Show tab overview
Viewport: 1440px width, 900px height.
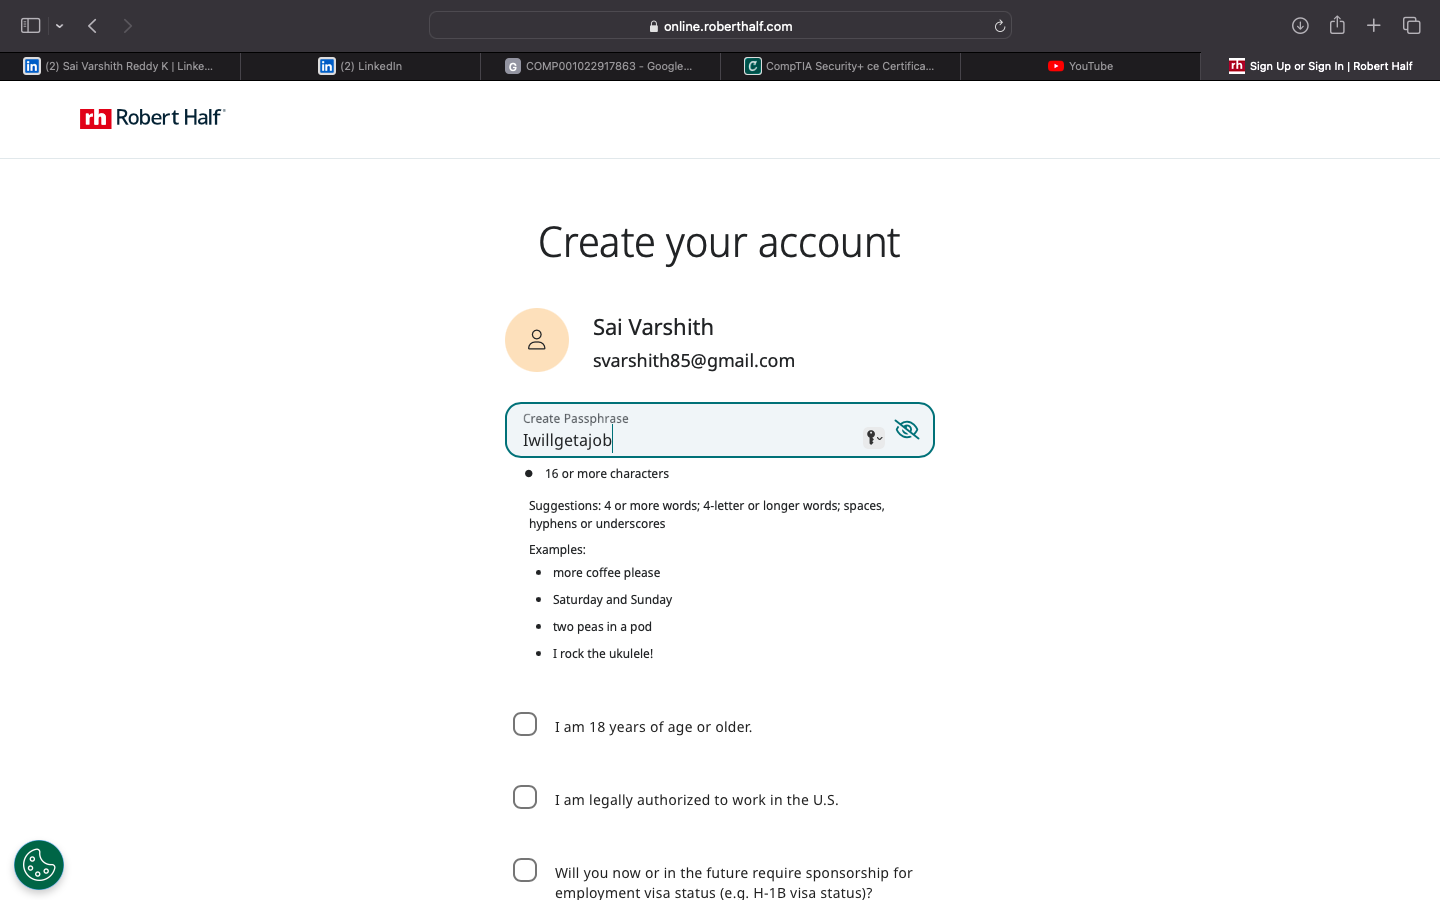[x=1411, y=26]
